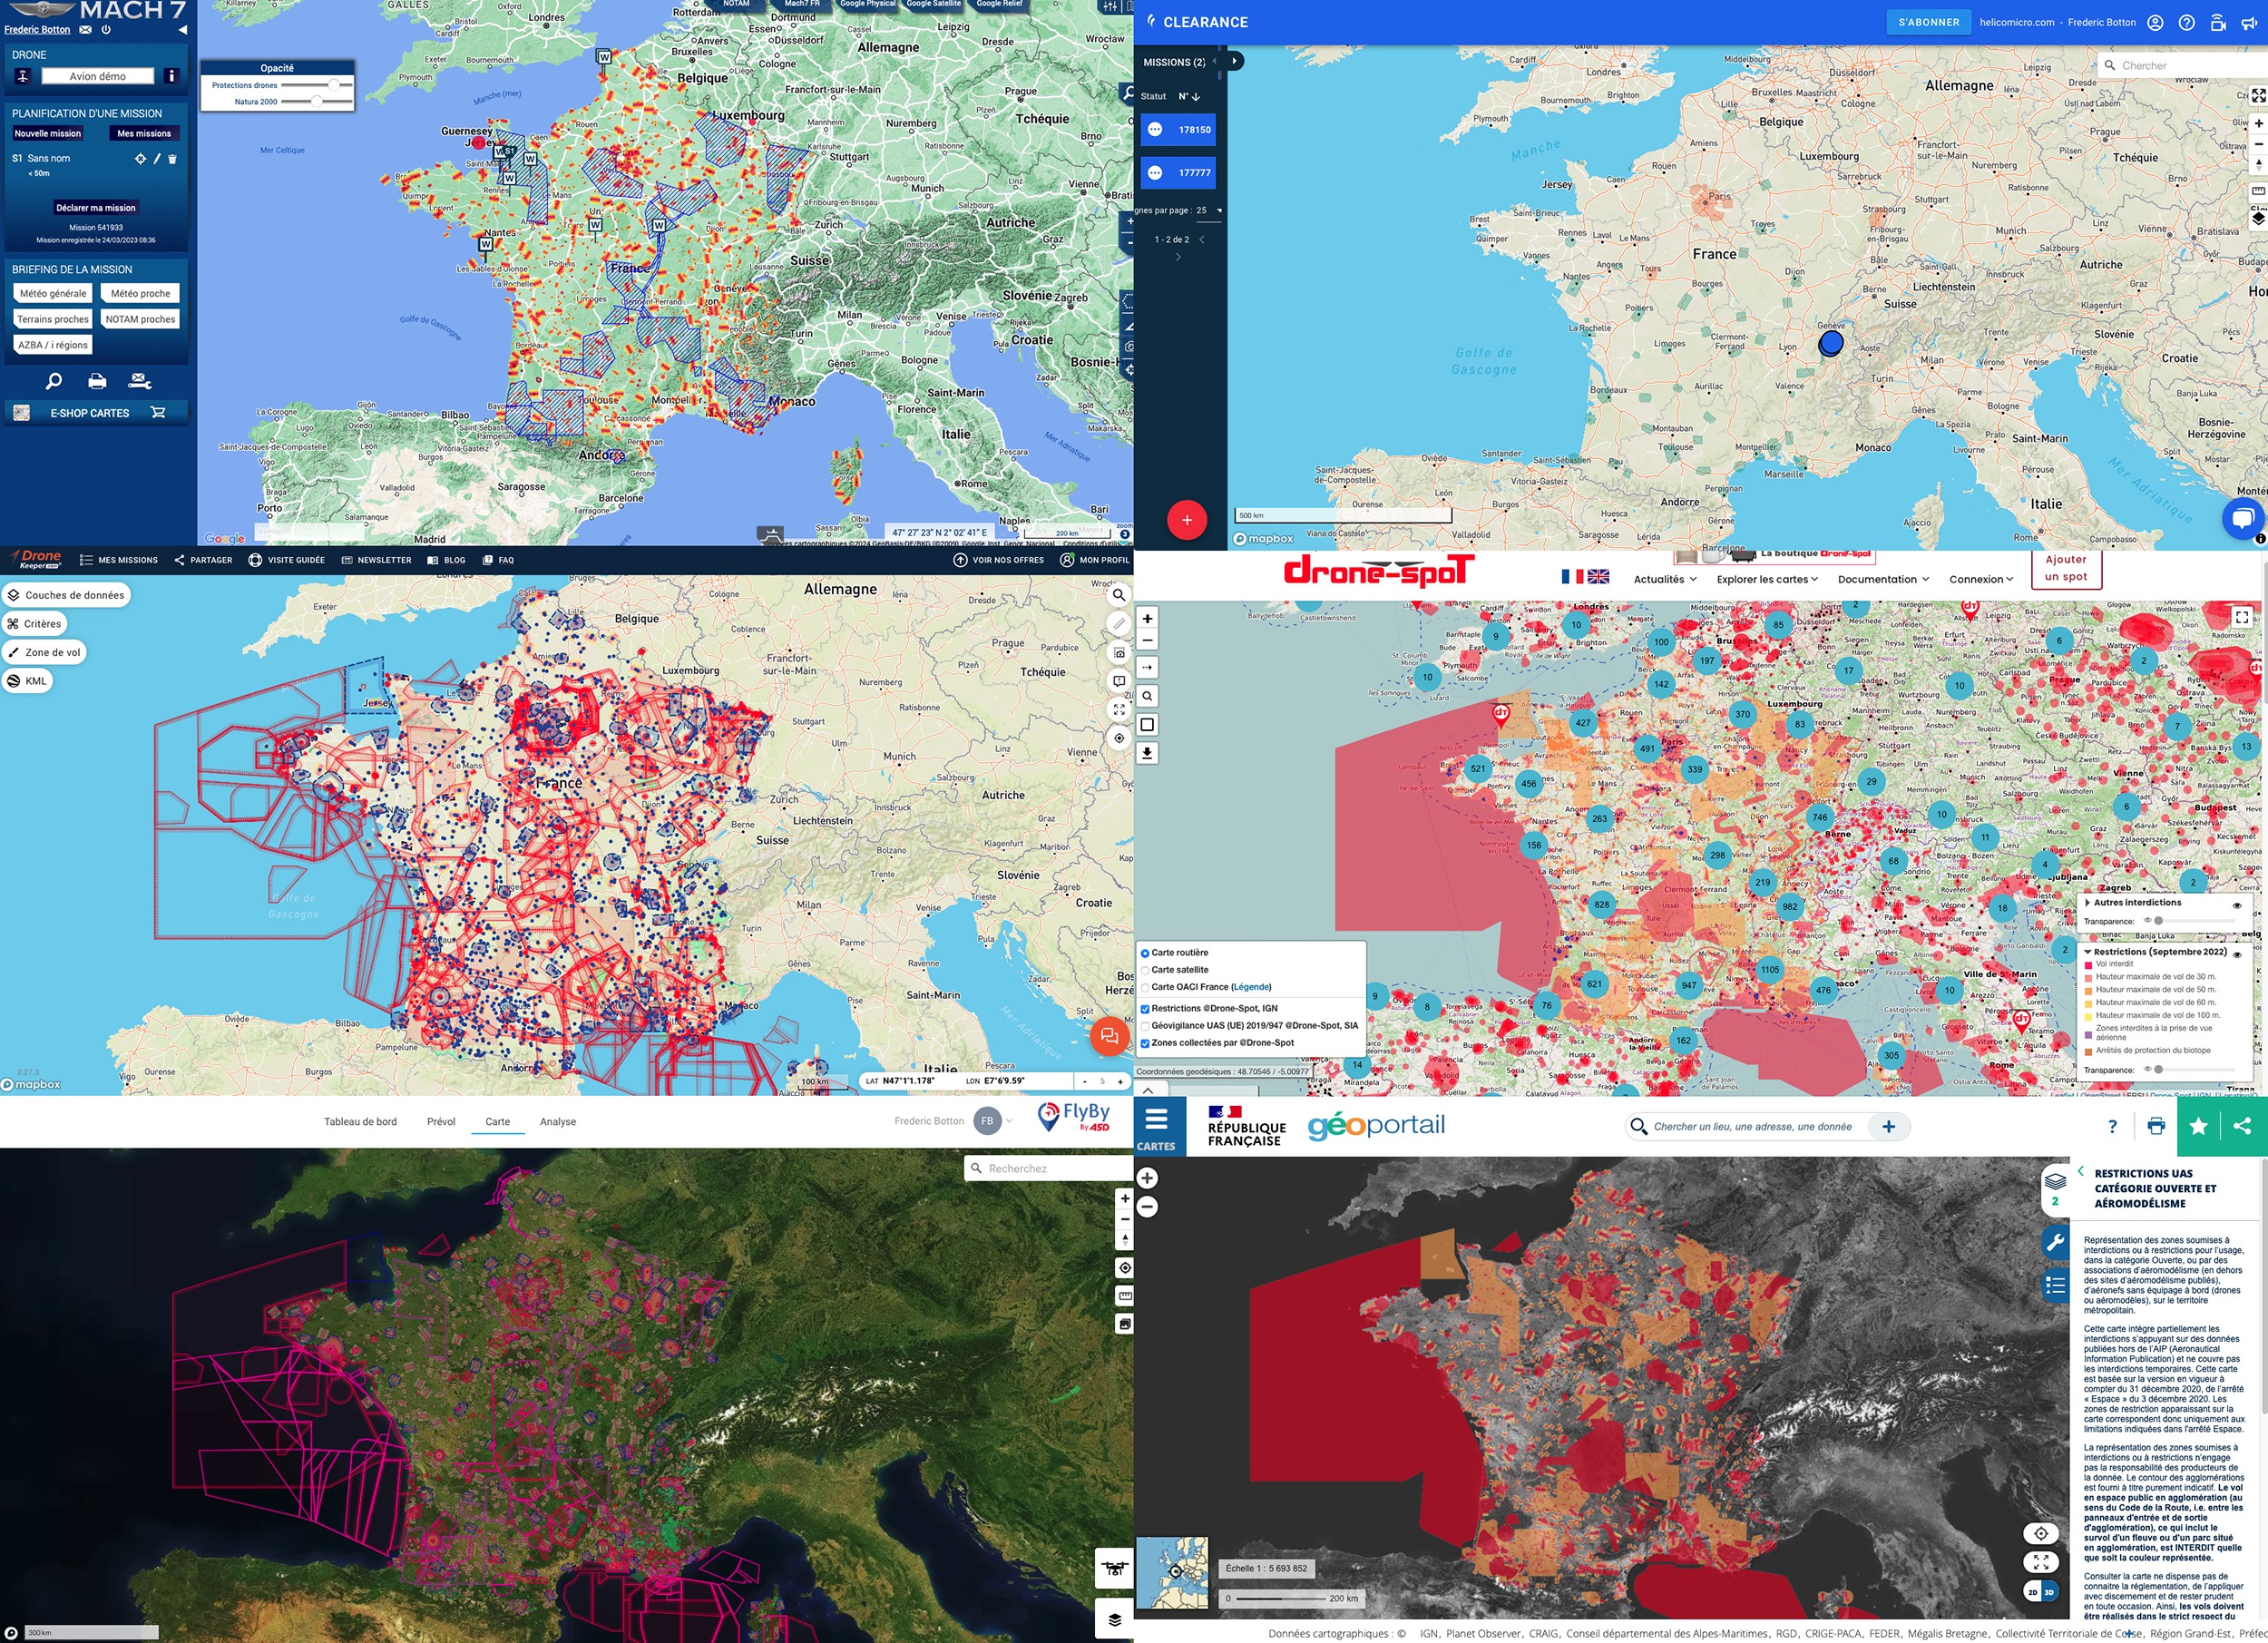Image resolution: width=2268 pixels, height=1643 pixels.
Task: Select the Google Satellite map tab
Action: pyautogui.click(x=933, y=5)
